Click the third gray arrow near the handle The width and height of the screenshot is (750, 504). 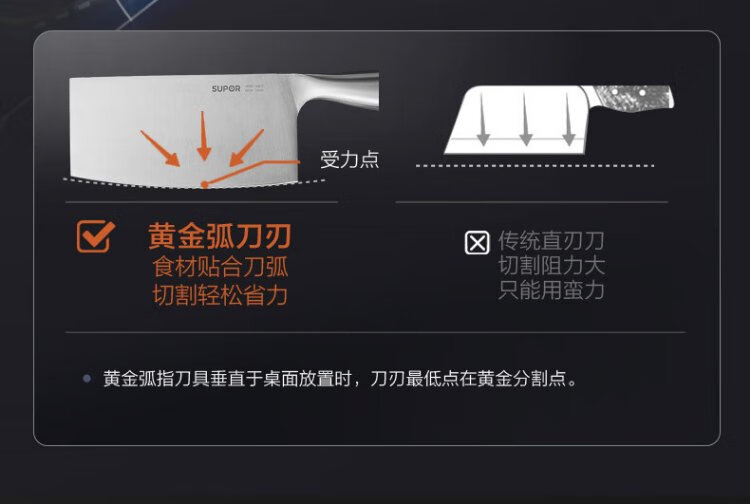click(568, 119)
